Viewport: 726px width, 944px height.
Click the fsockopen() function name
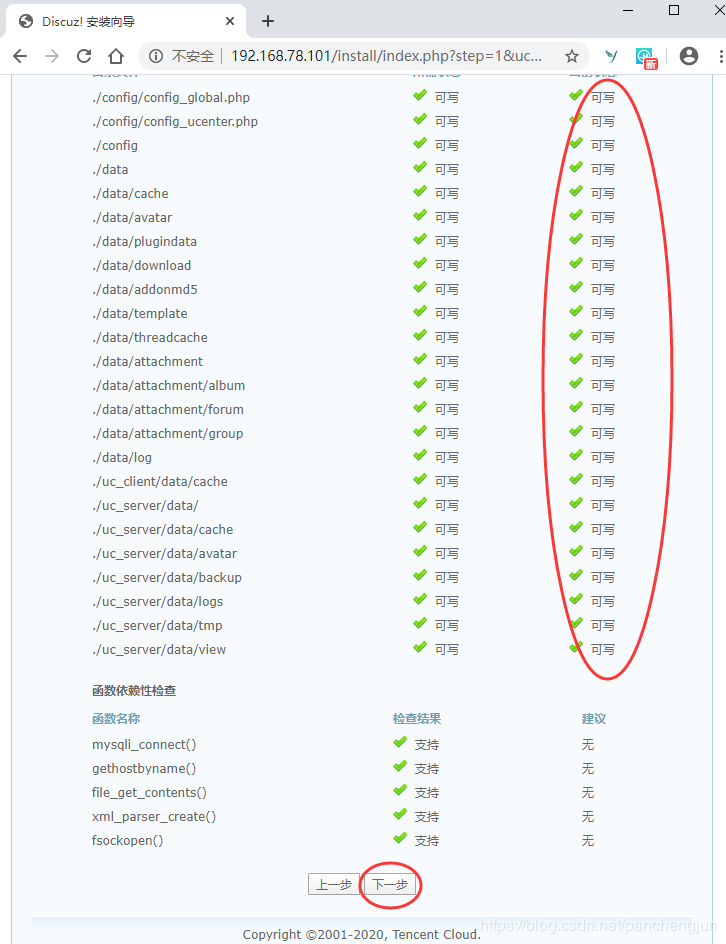(128, 840)
